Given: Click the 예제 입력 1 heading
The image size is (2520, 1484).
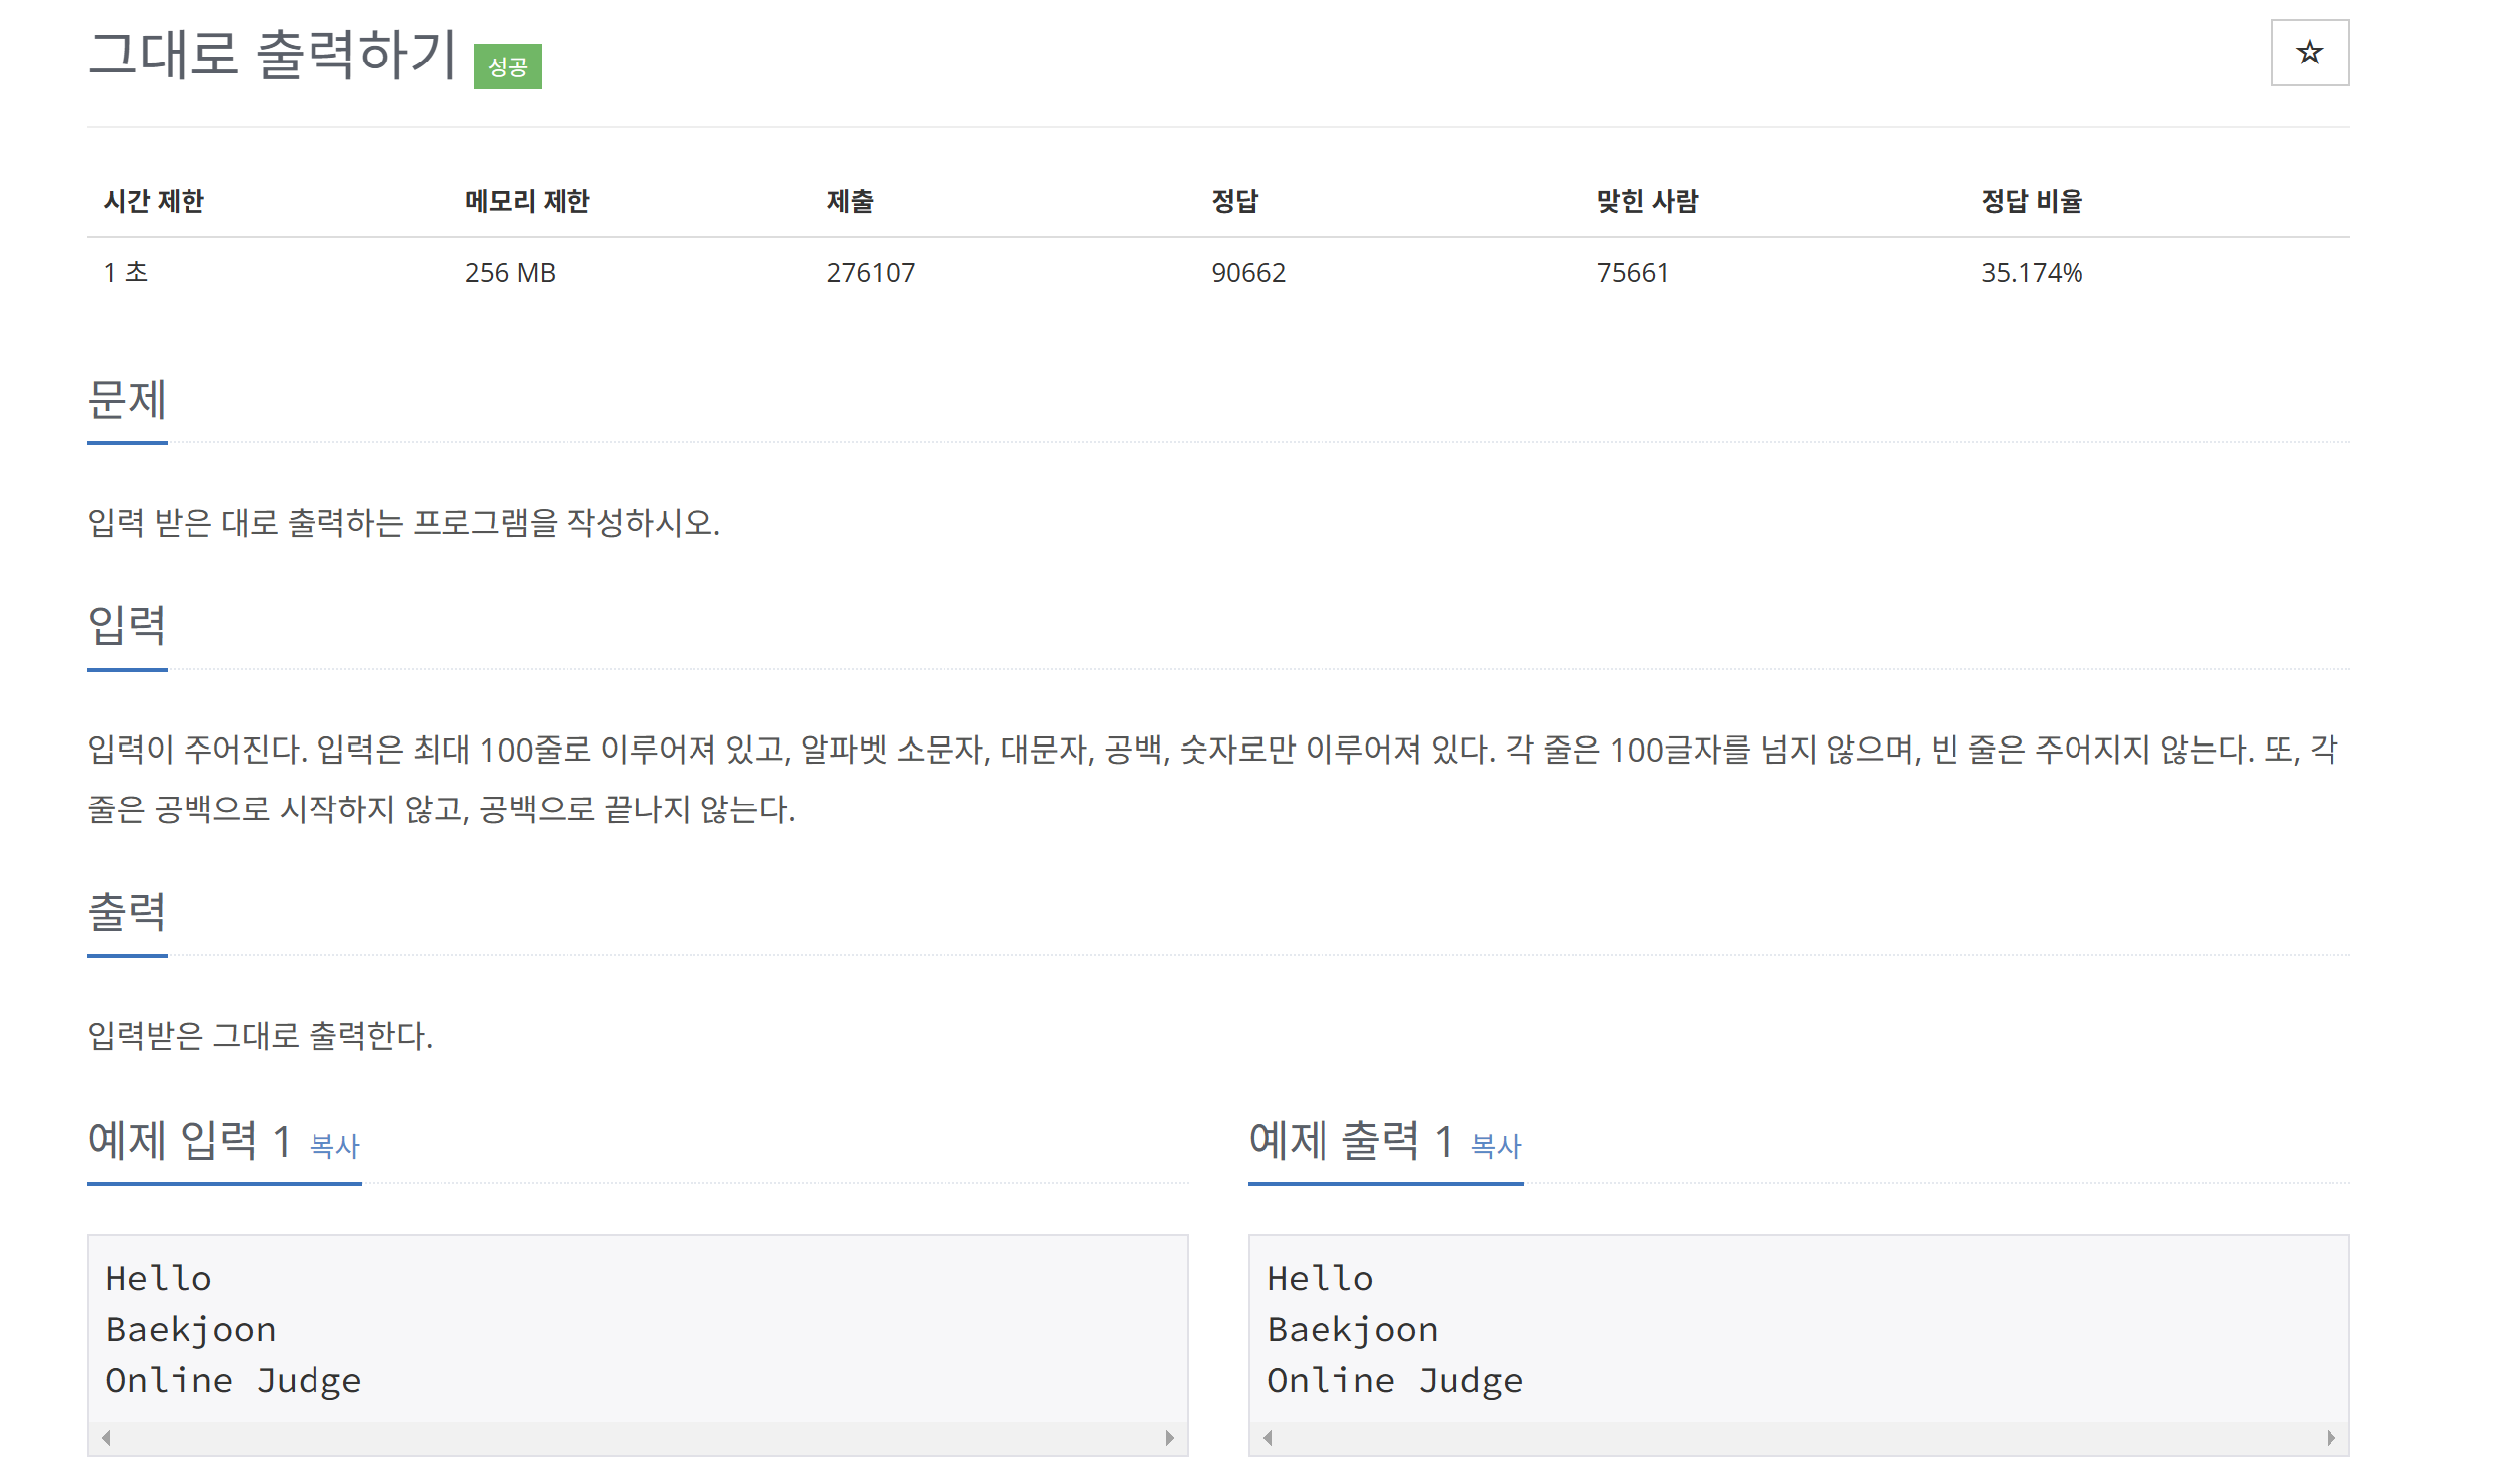Looking at the screenshot, I should (189, 1141).
